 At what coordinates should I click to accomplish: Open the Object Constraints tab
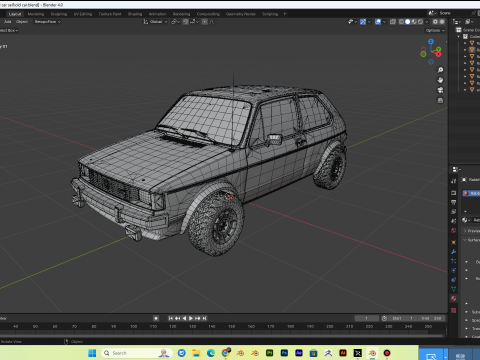(x=453, y=280)
